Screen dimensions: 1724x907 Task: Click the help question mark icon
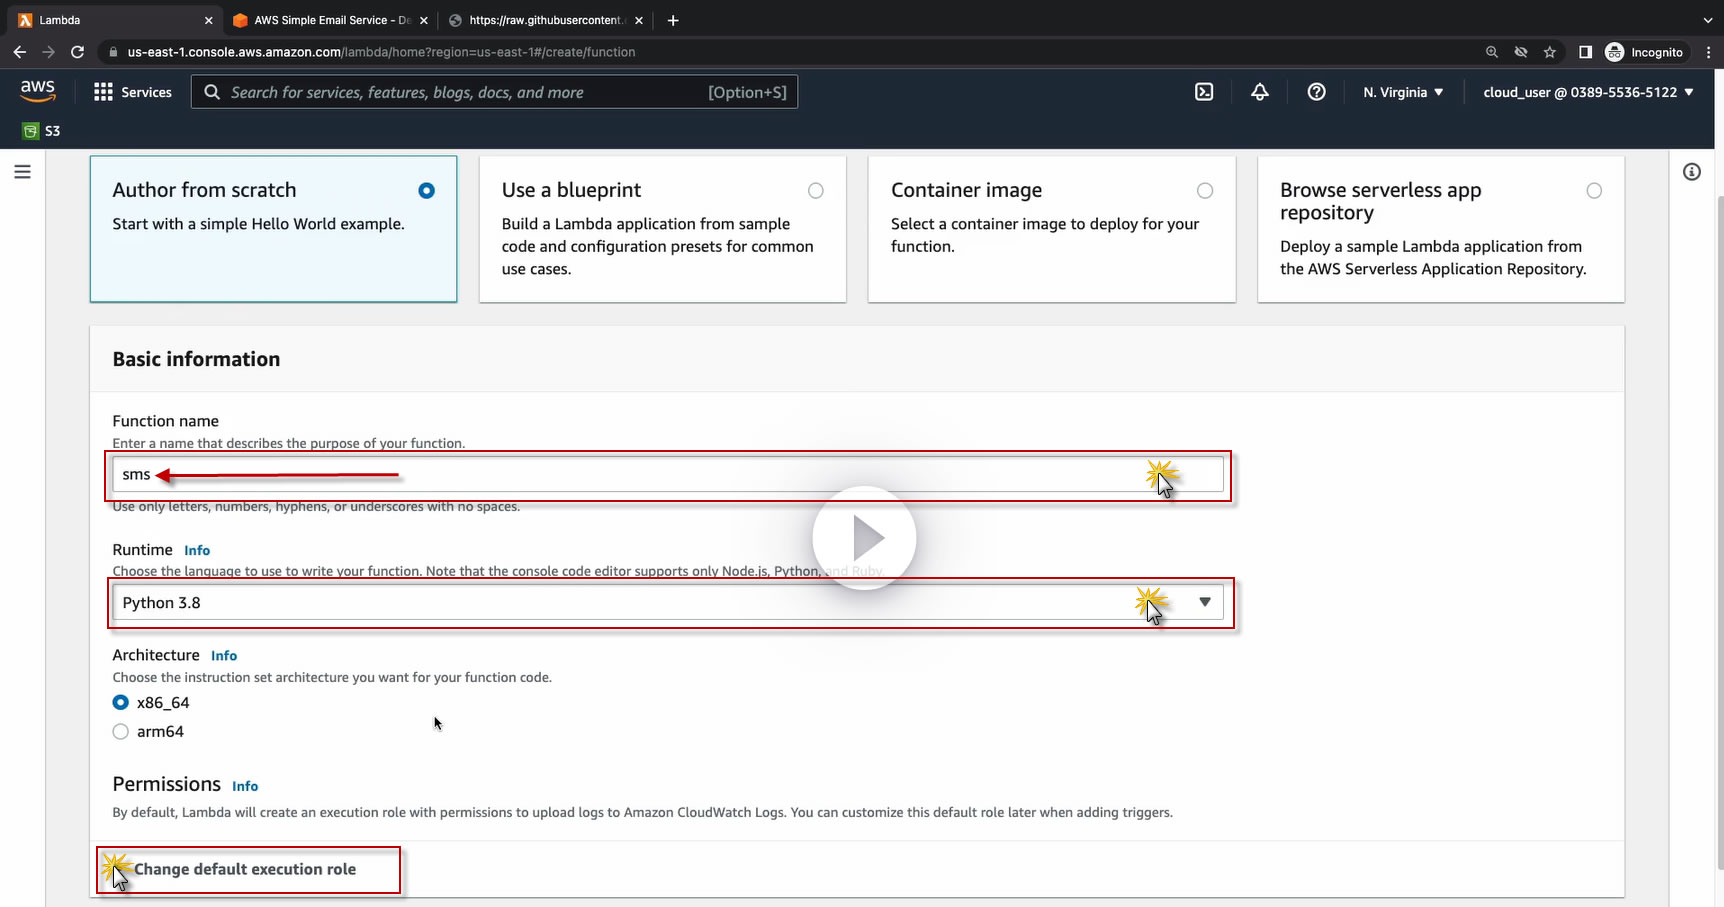(1316, 92)
